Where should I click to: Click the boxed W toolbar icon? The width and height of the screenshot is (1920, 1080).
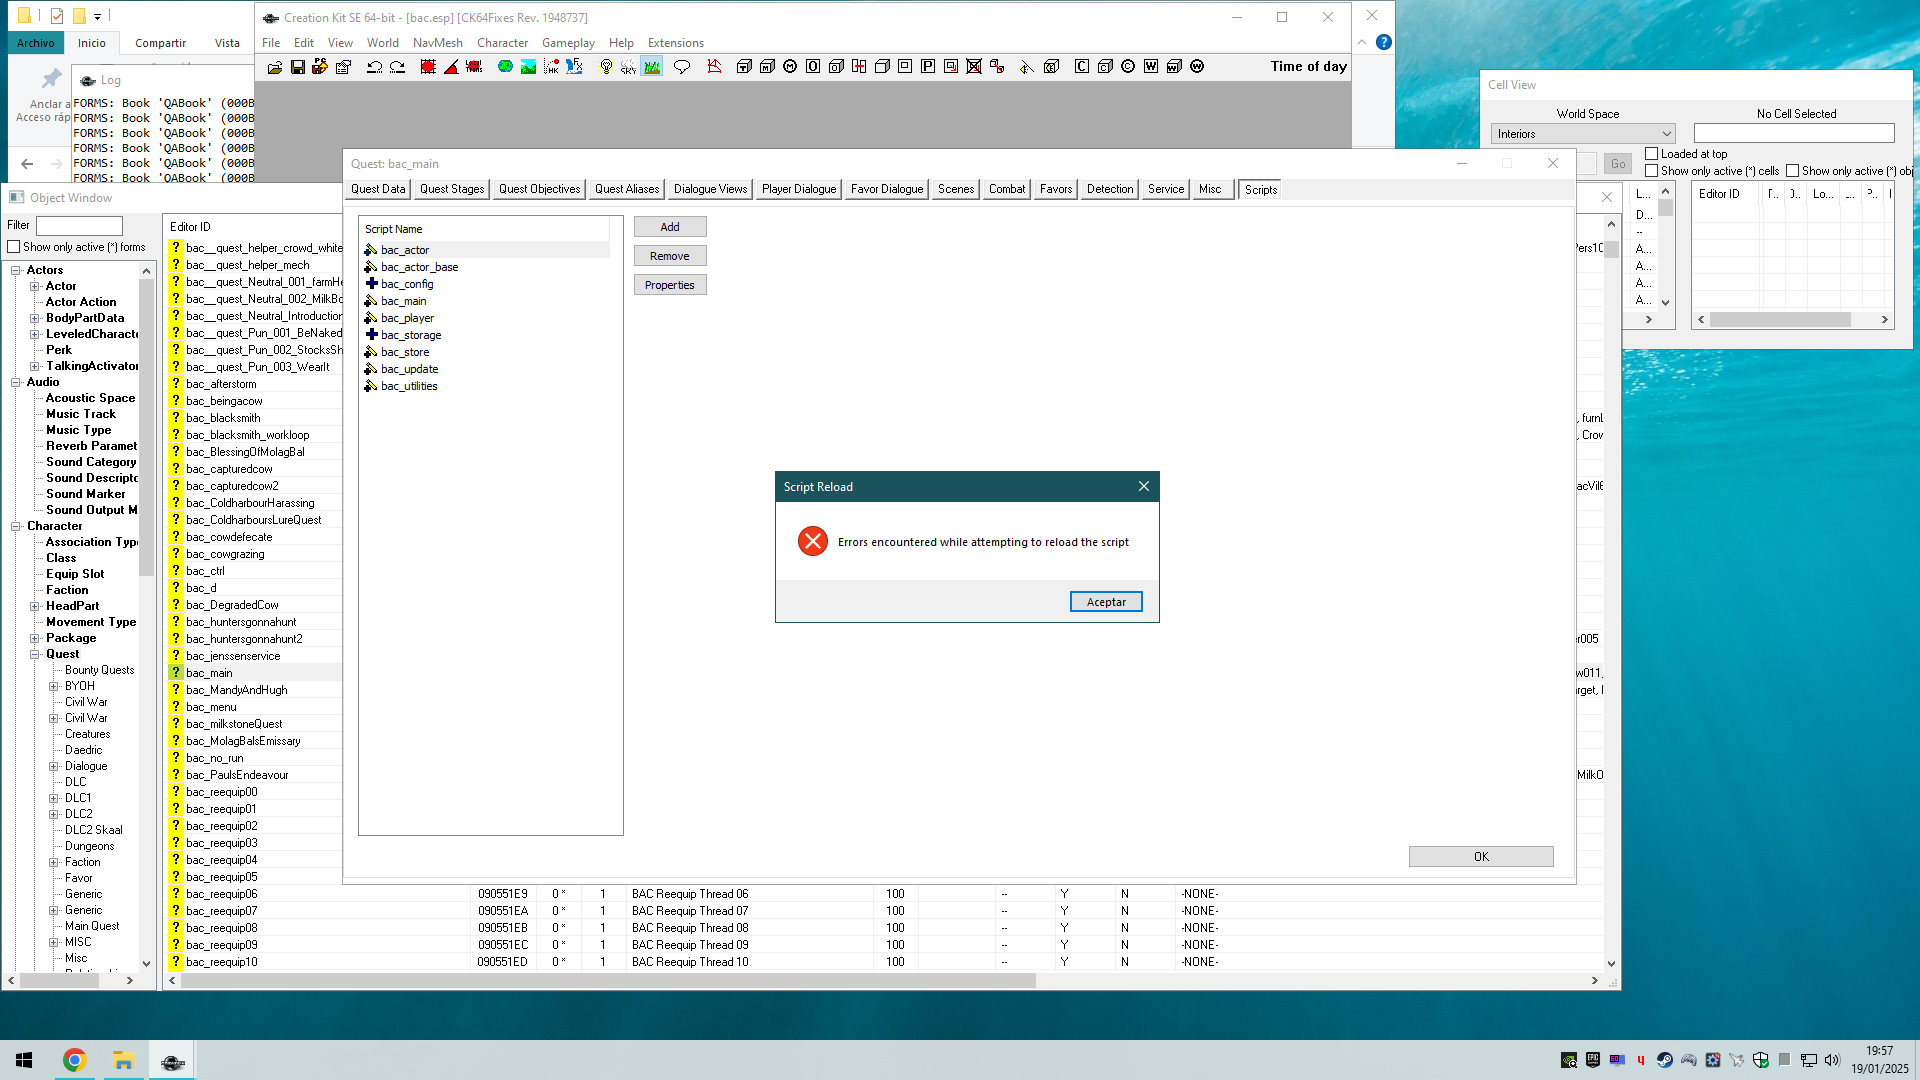tap(1151, 67)
